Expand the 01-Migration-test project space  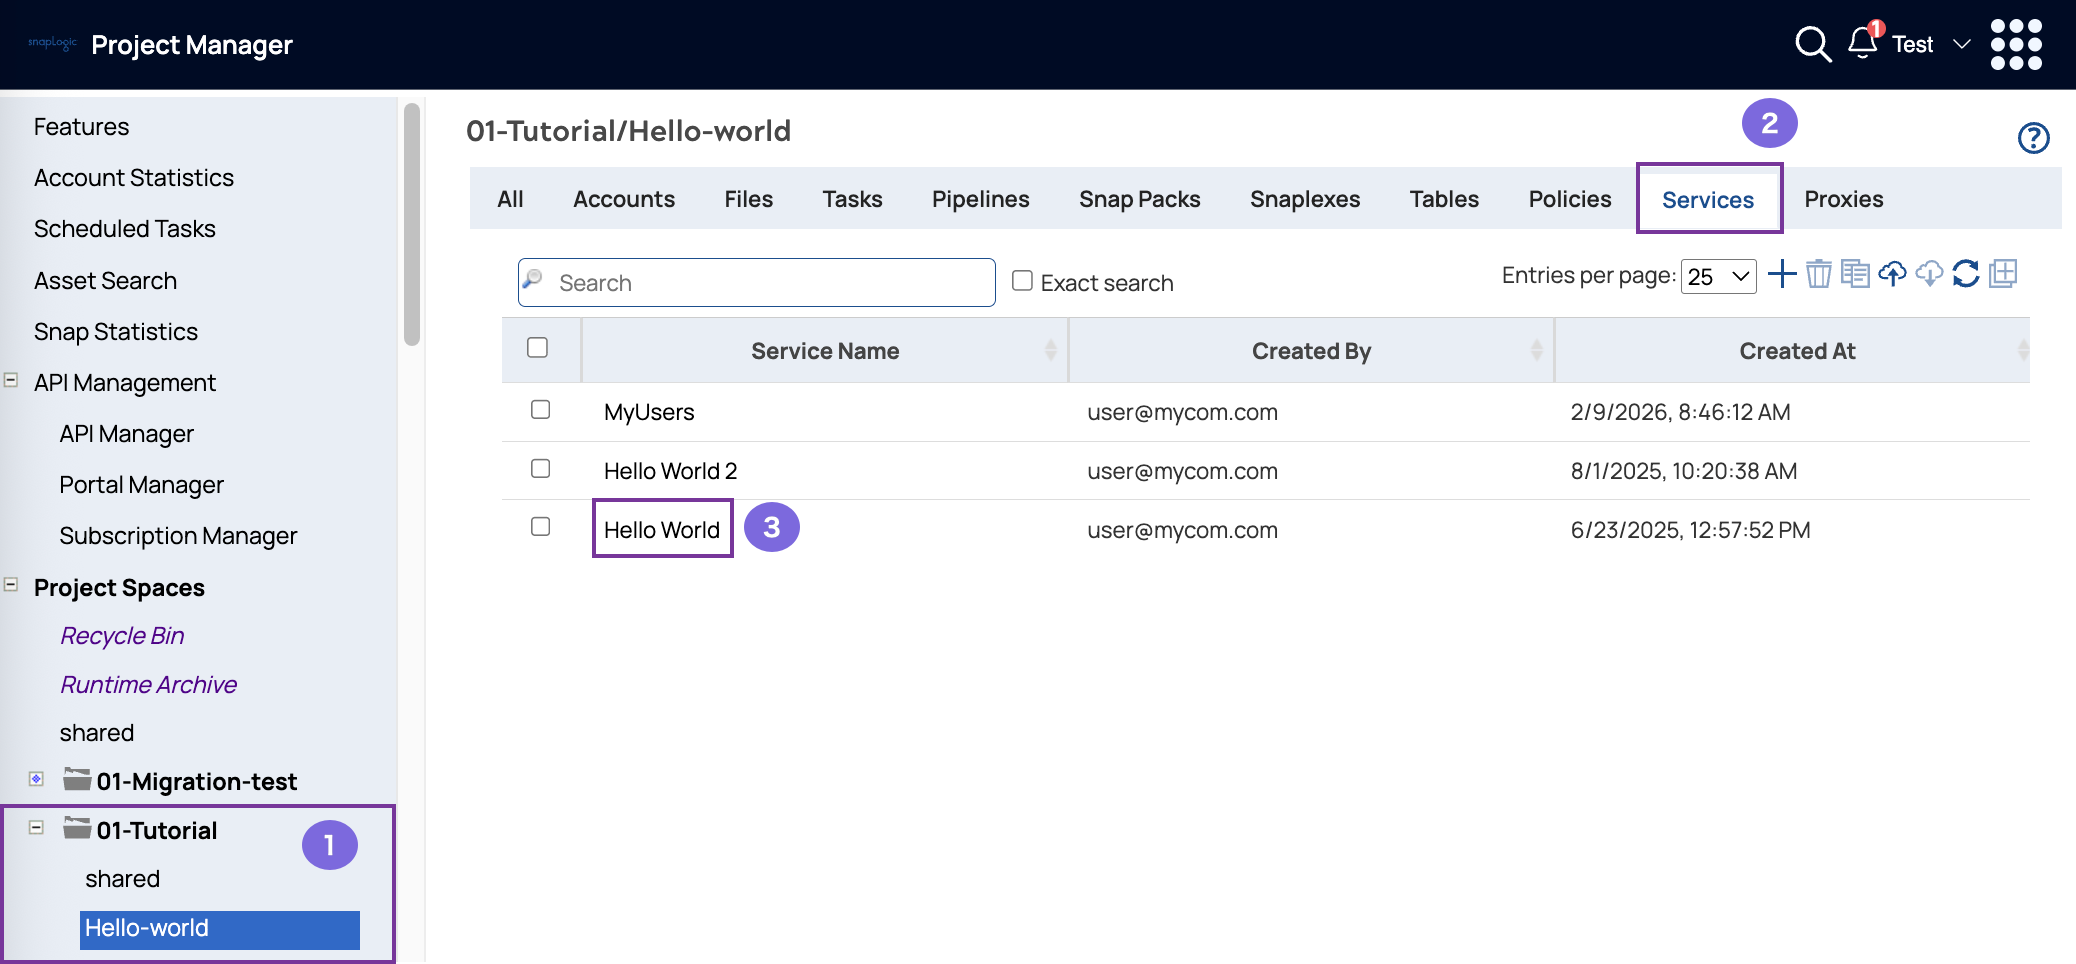[36, 779]
